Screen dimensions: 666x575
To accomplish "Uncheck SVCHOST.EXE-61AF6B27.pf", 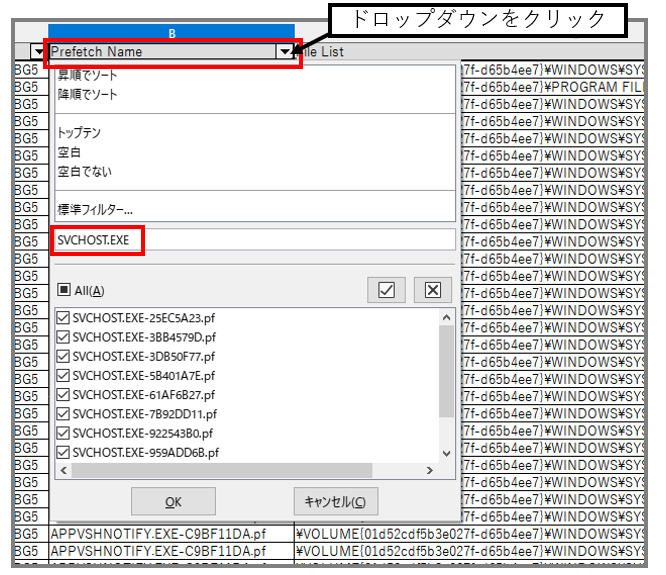I will [x=63, y=395].
